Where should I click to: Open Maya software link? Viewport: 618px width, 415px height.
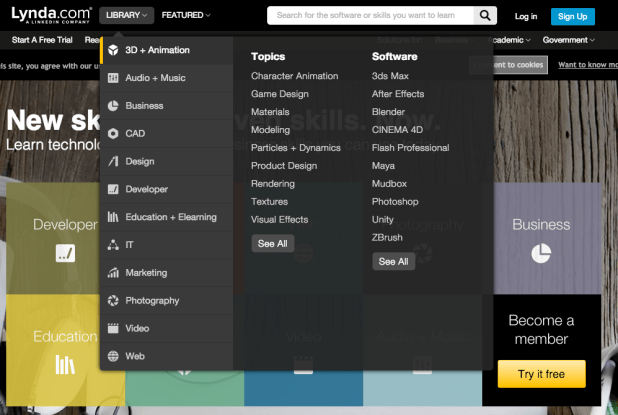[383, 166]
